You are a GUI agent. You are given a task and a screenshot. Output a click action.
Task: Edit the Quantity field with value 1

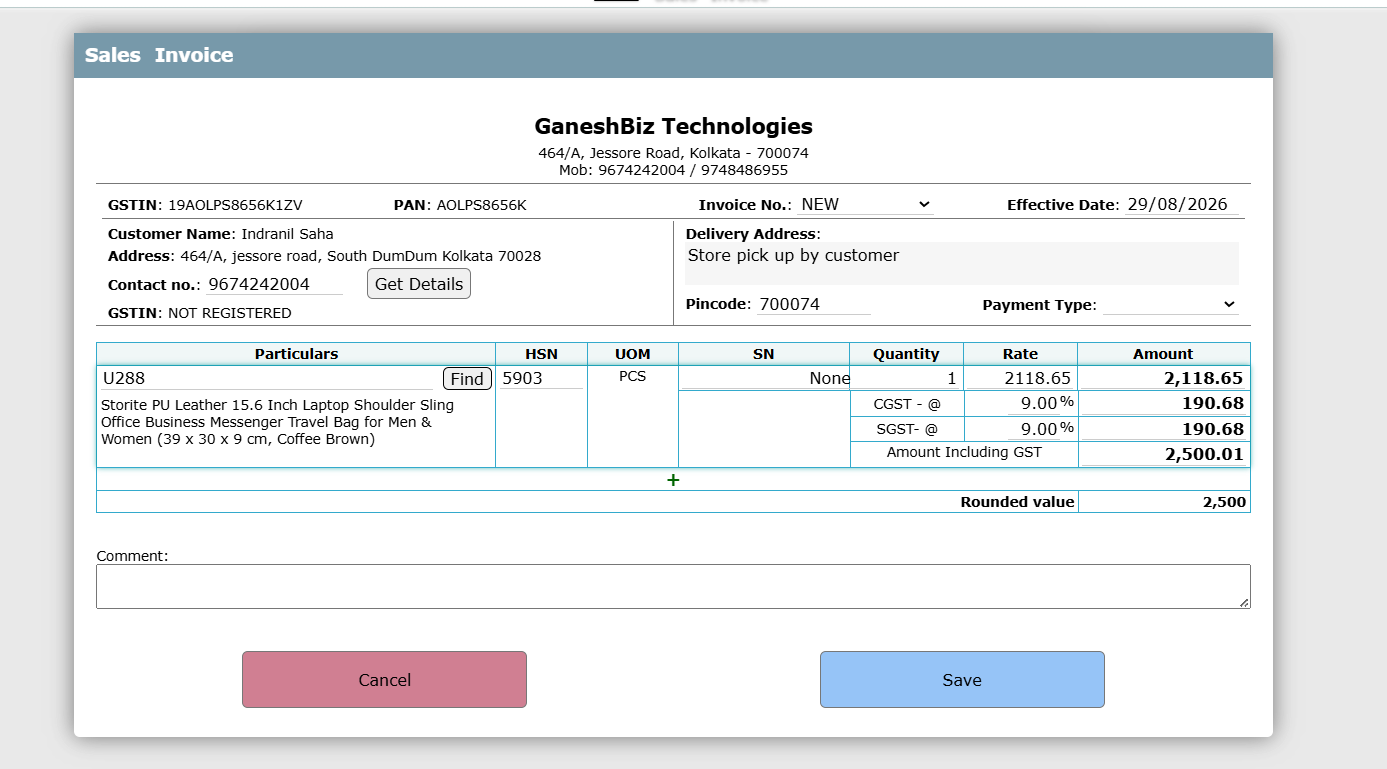(x=906, y=378)
